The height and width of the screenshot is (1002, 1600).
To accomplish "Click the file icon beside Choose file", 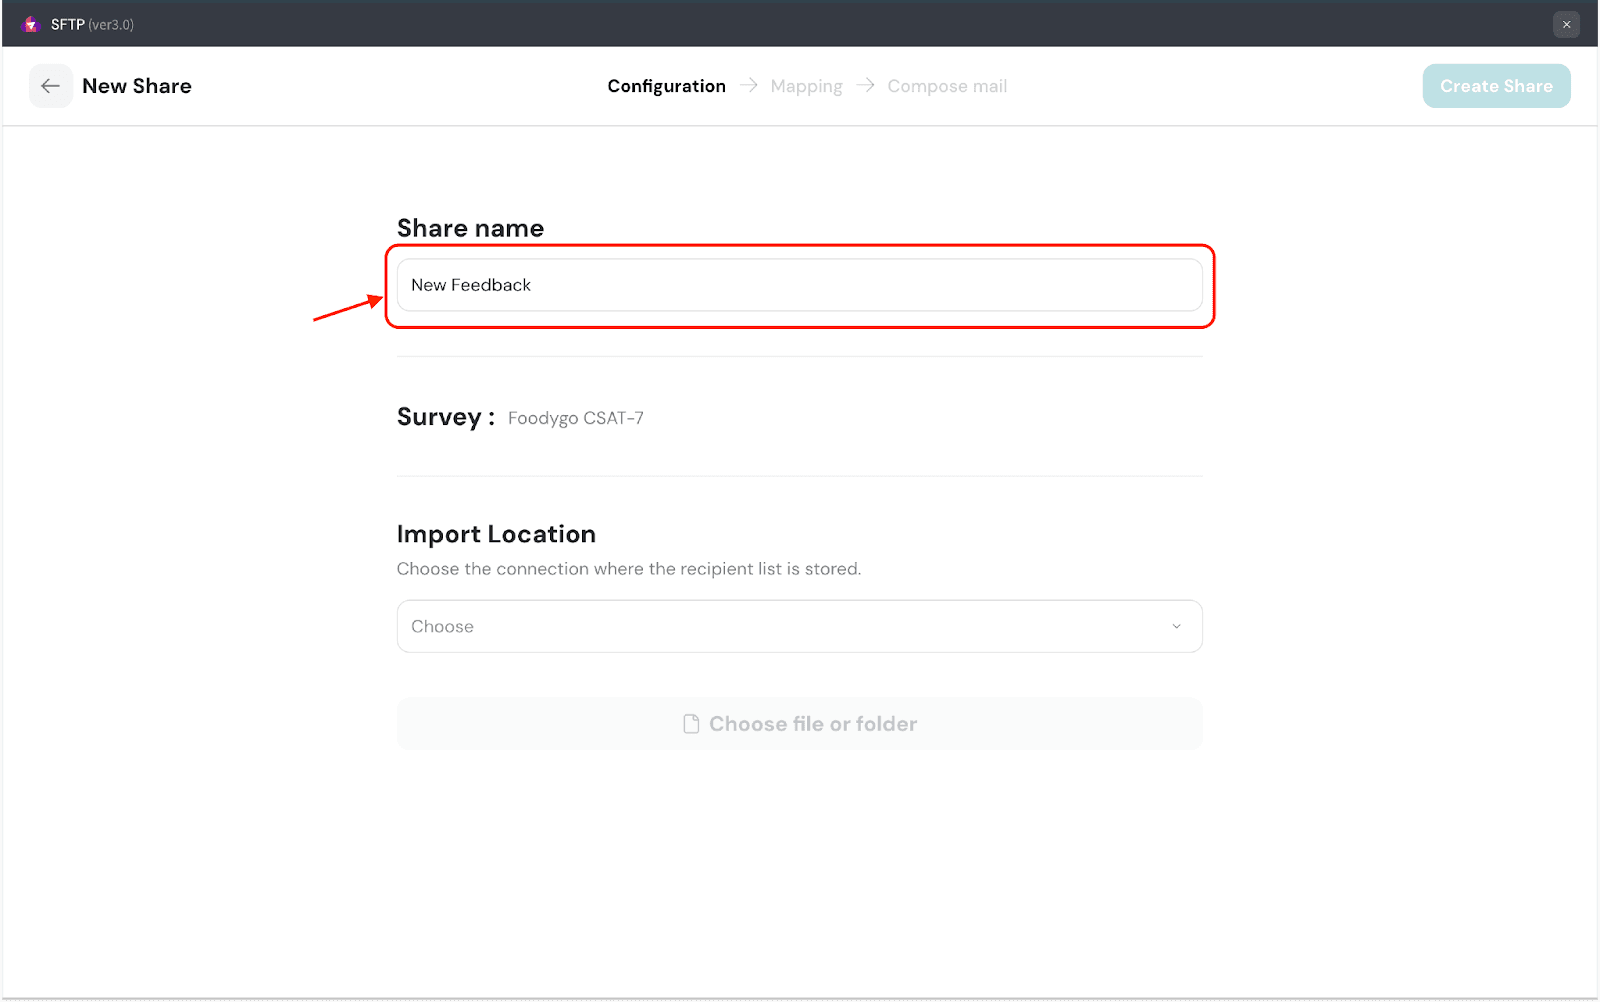I will tap(691, 724).
